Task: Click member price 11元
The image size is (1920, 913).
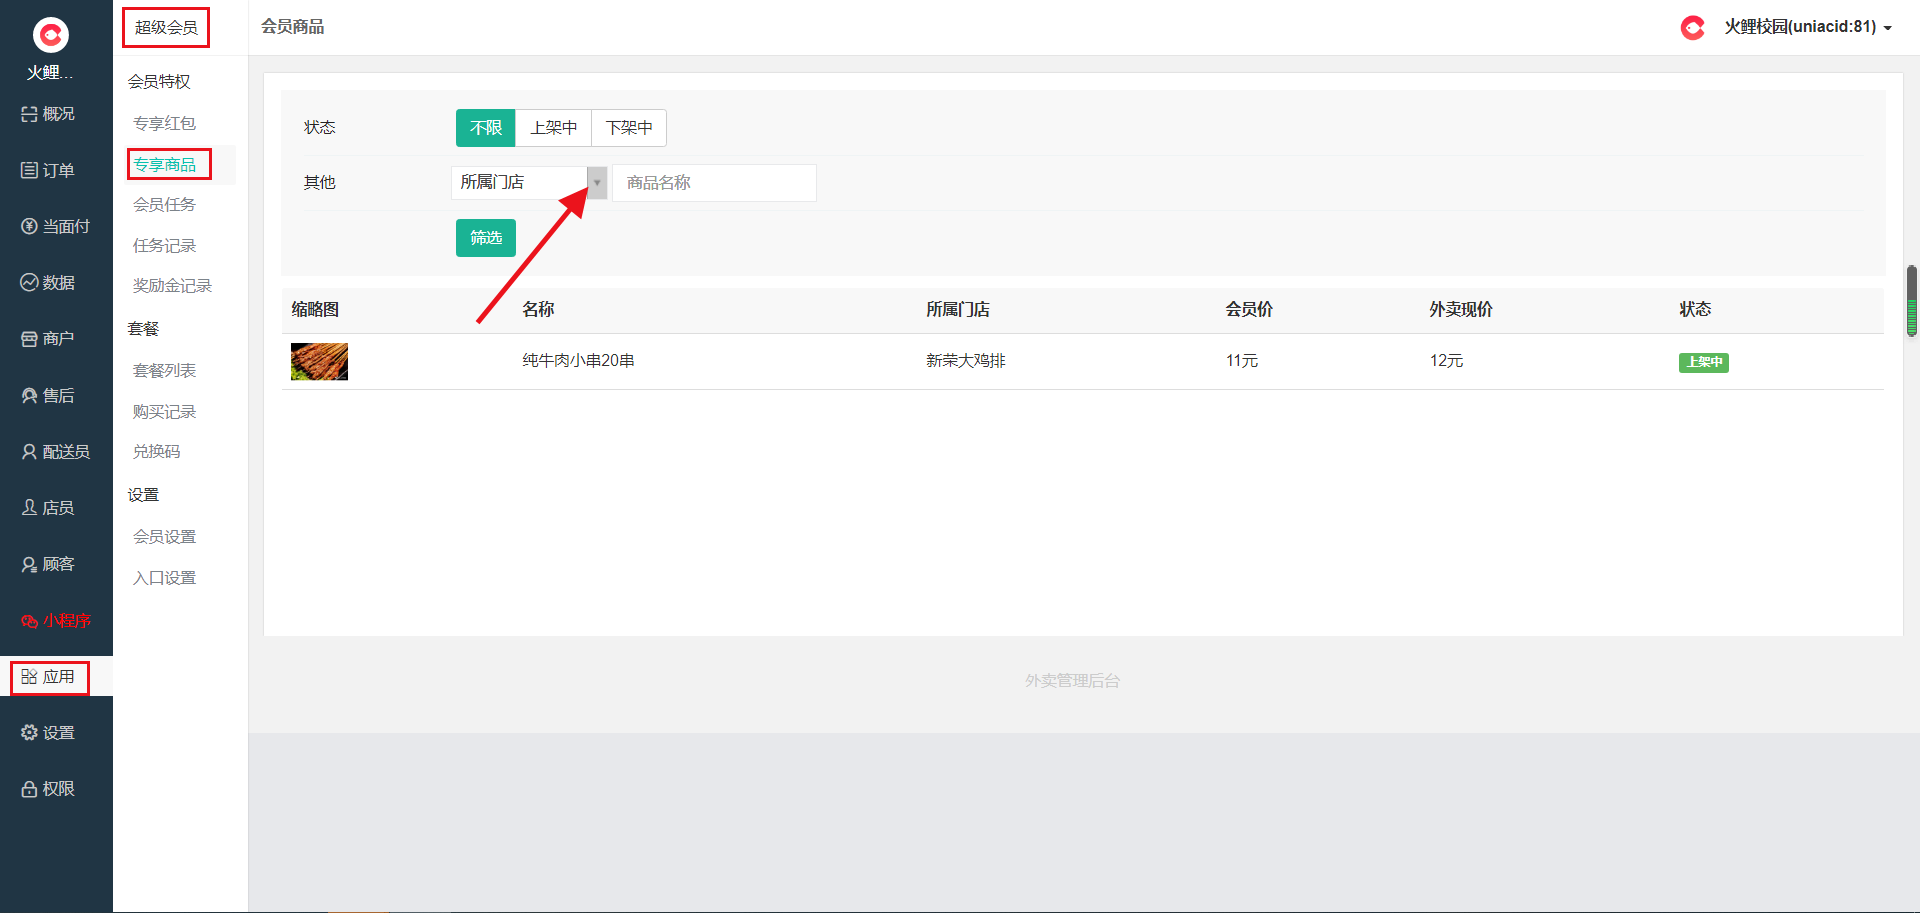Action: tap(1241, 360)
